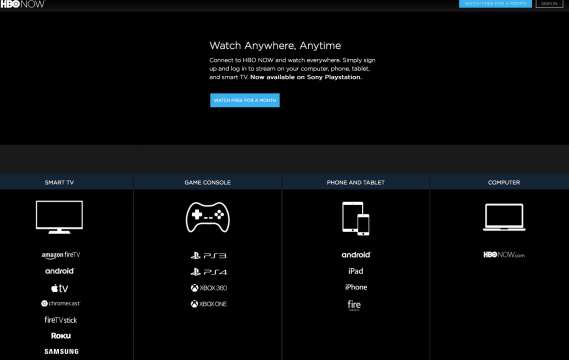
Task: Click the blue Watch Free For A Month button below text
Action: (245, 100)
